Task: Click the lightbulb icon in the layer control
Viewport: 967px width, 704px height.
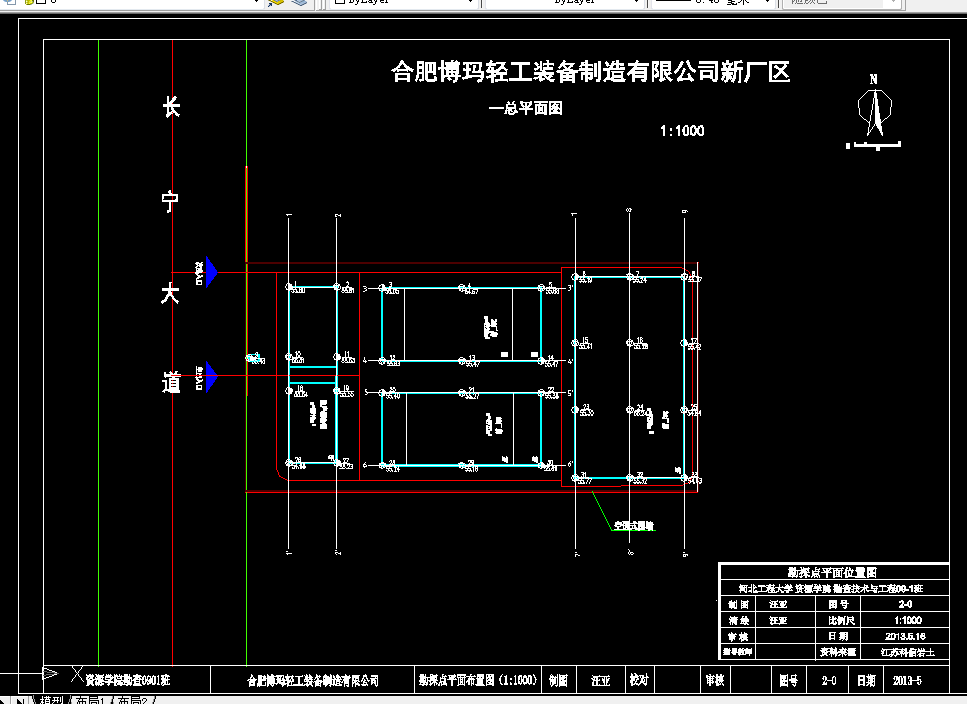Action: [28, 3]
